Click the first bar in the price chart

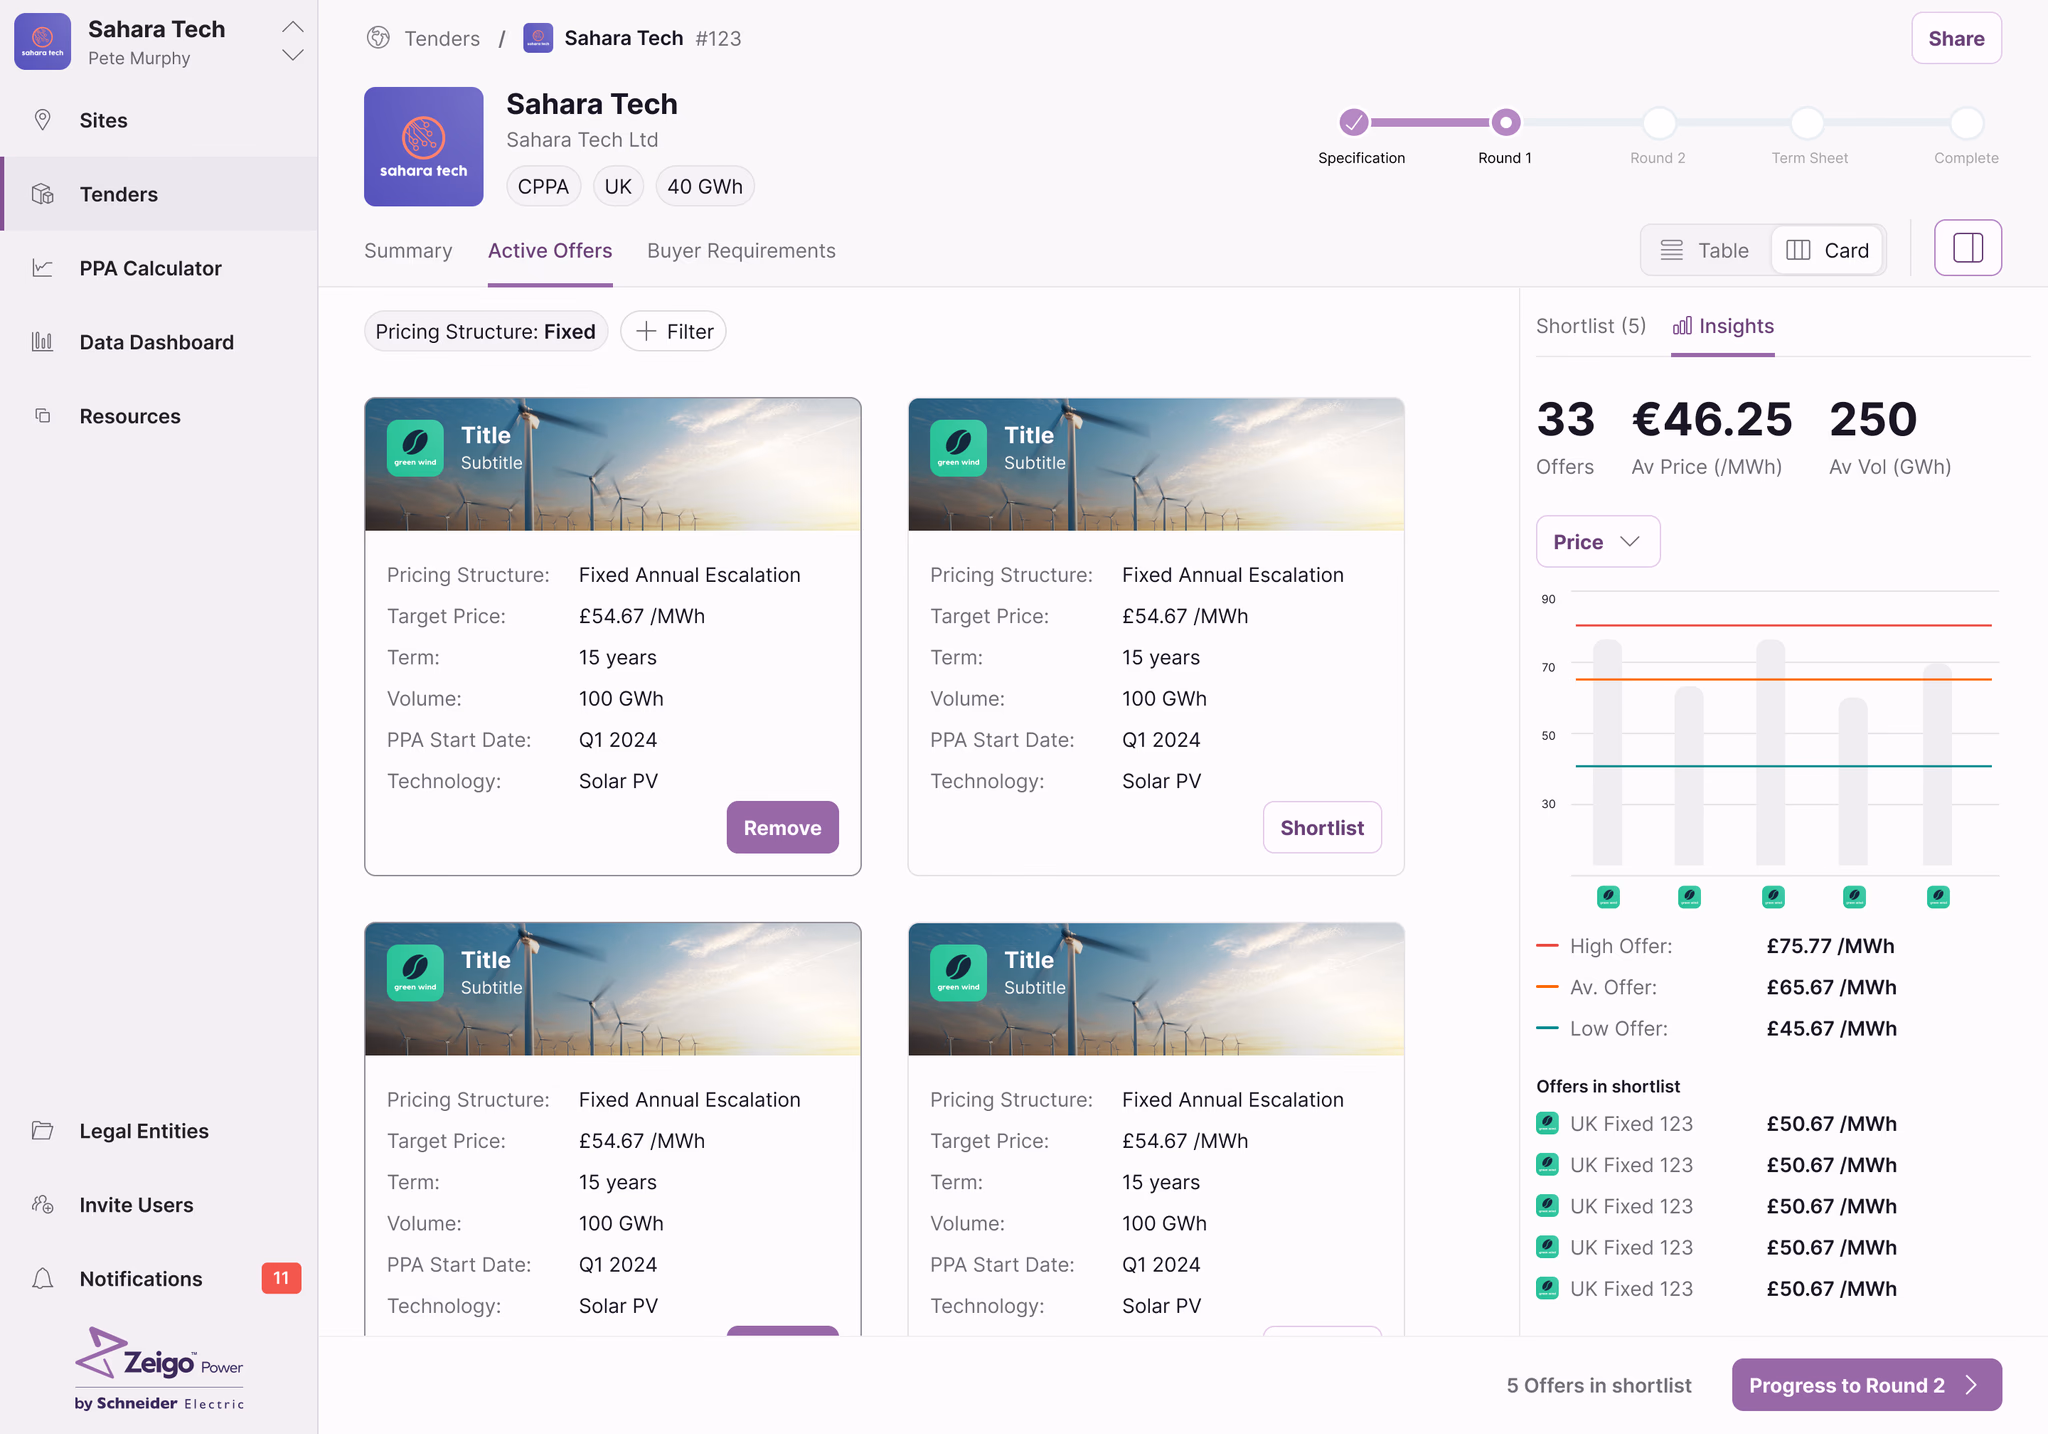click(1607, 752)
